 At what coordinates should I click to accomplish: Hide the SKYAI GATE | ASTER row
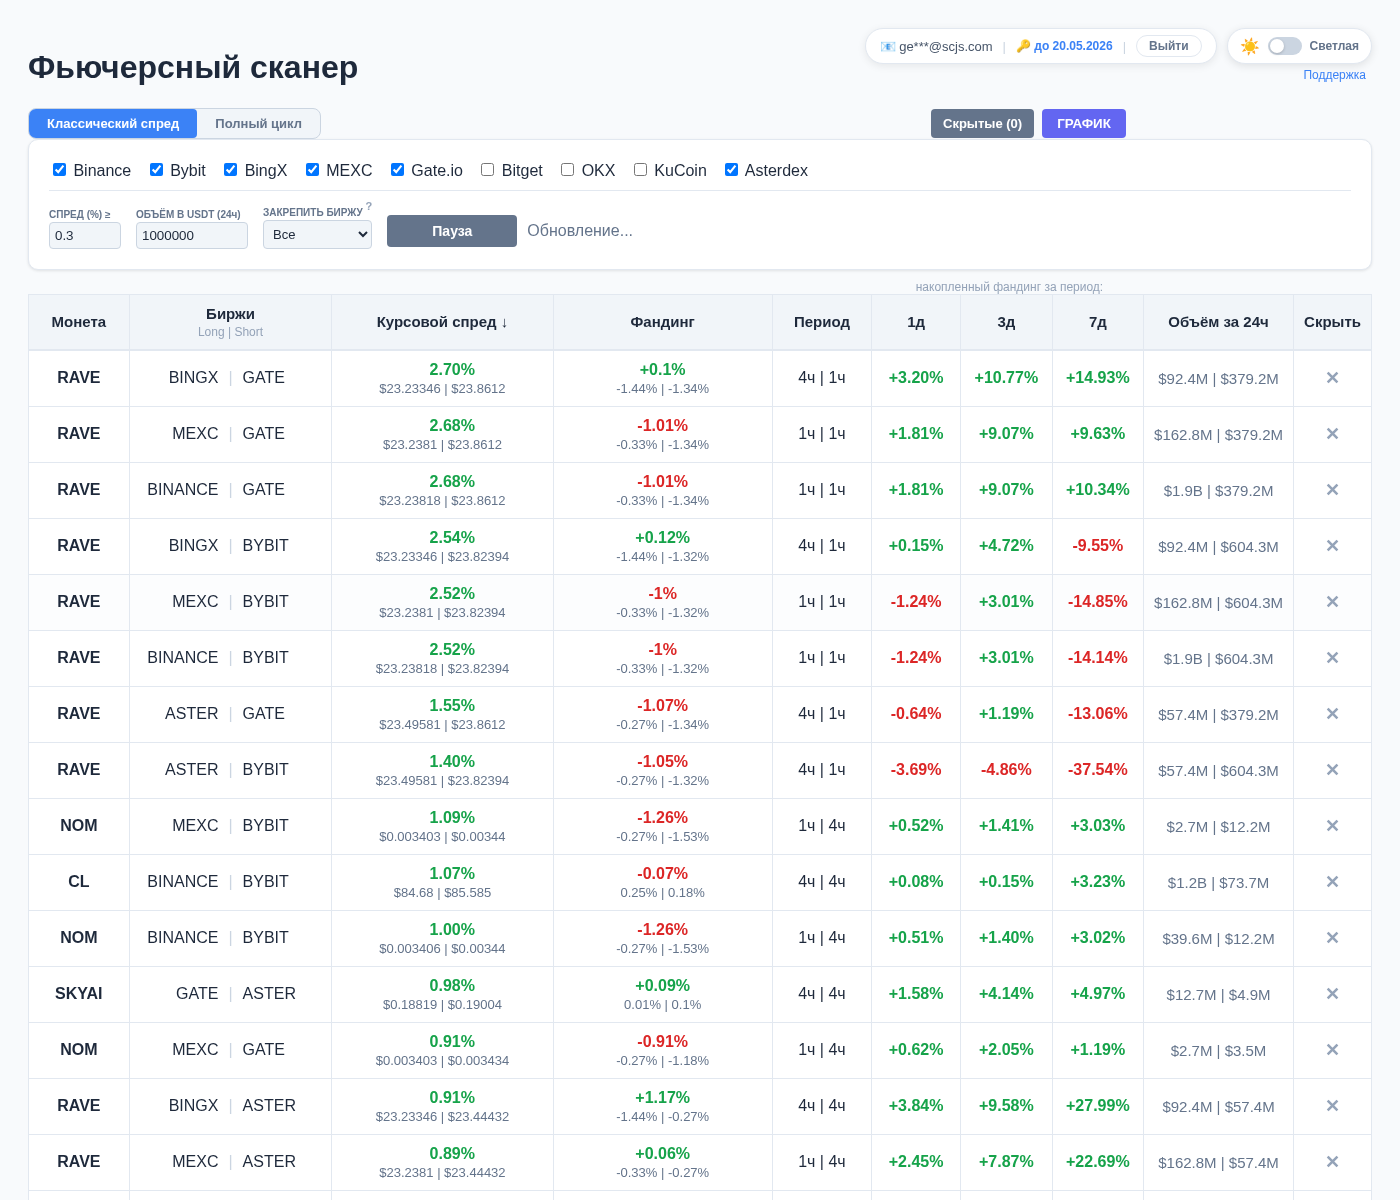(1332, 994)
